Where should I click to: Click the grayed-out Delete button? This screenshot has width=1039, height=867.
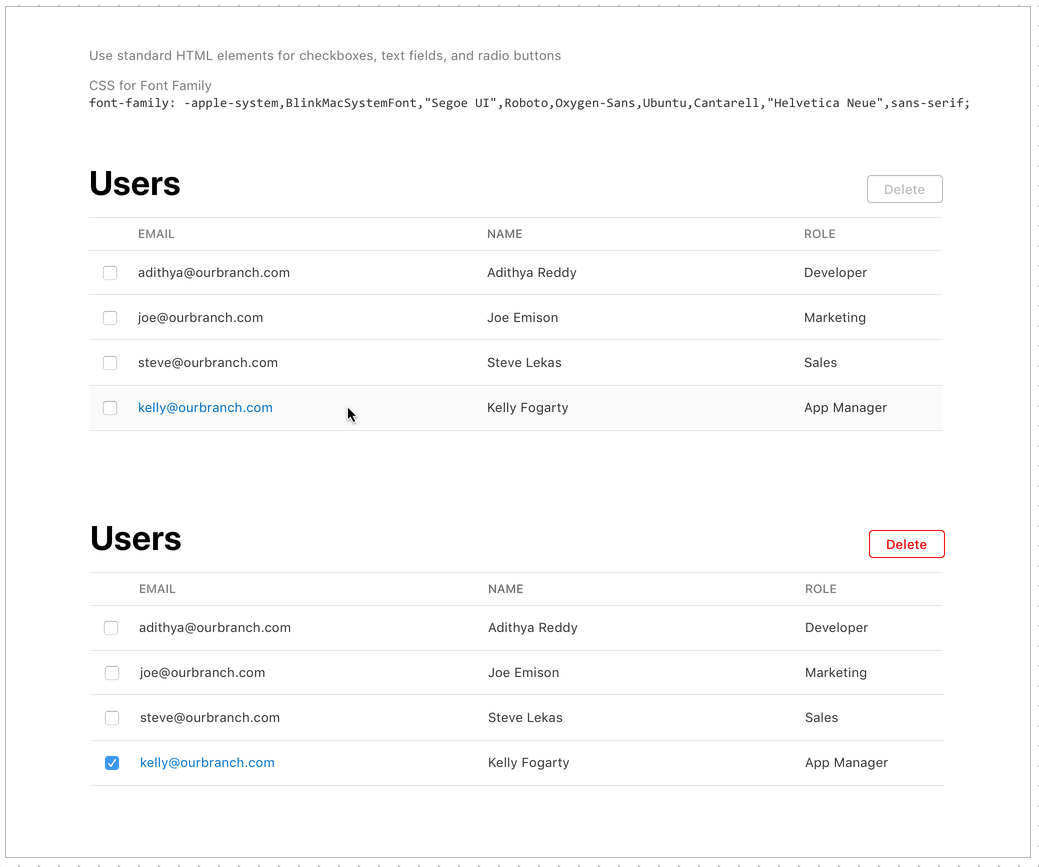point(904,189)
